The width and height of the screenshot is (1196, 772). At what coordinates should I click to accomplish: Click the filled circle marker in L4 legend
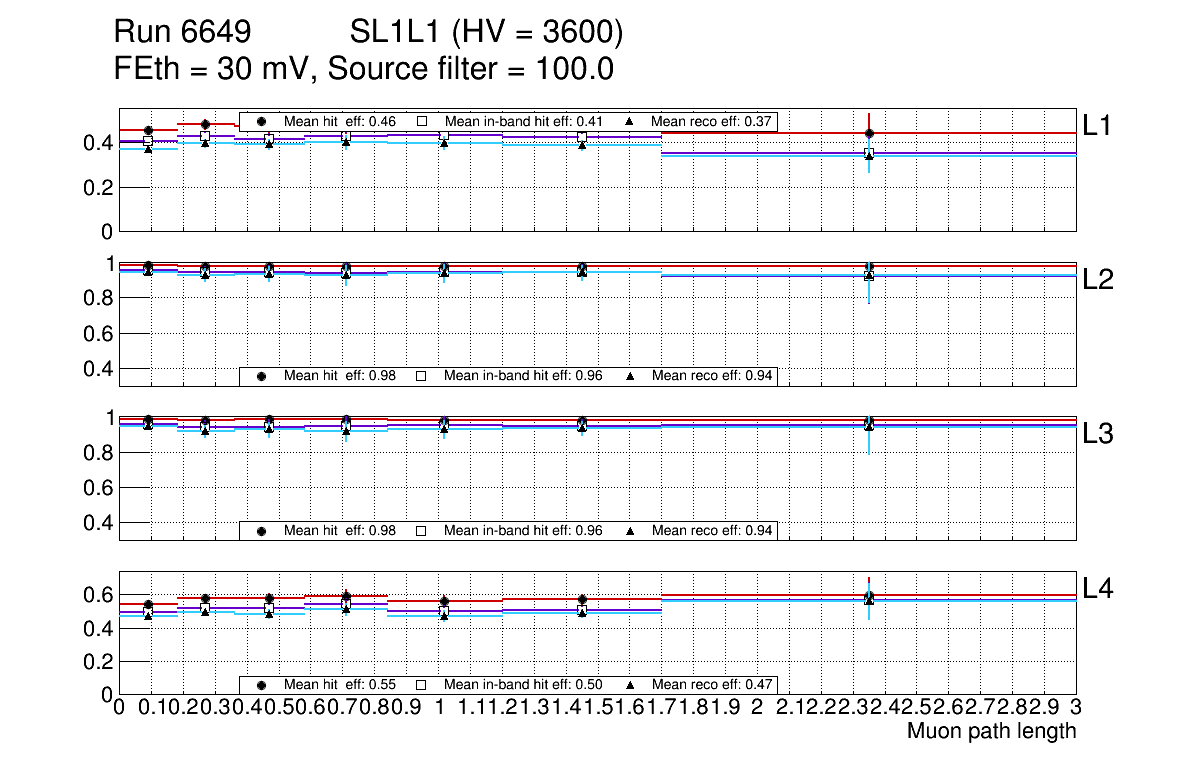point(261,685)
